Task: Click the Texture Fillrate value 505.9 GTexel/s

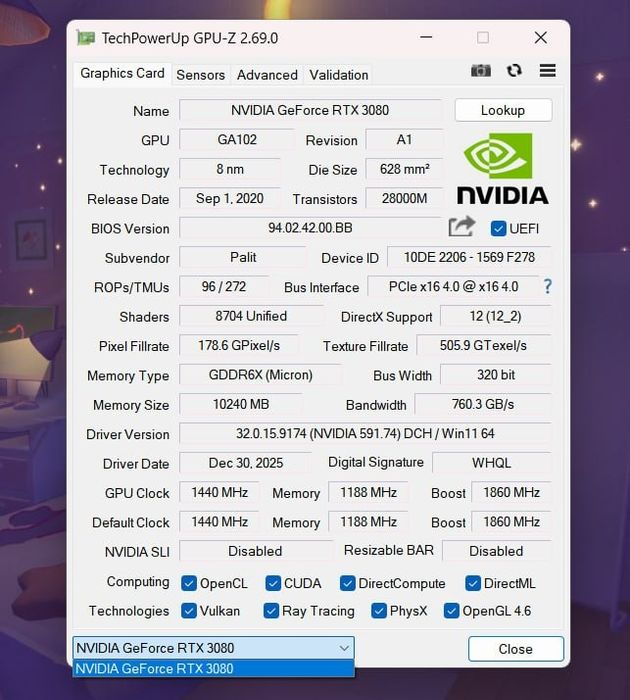Action: coord(484,346)
